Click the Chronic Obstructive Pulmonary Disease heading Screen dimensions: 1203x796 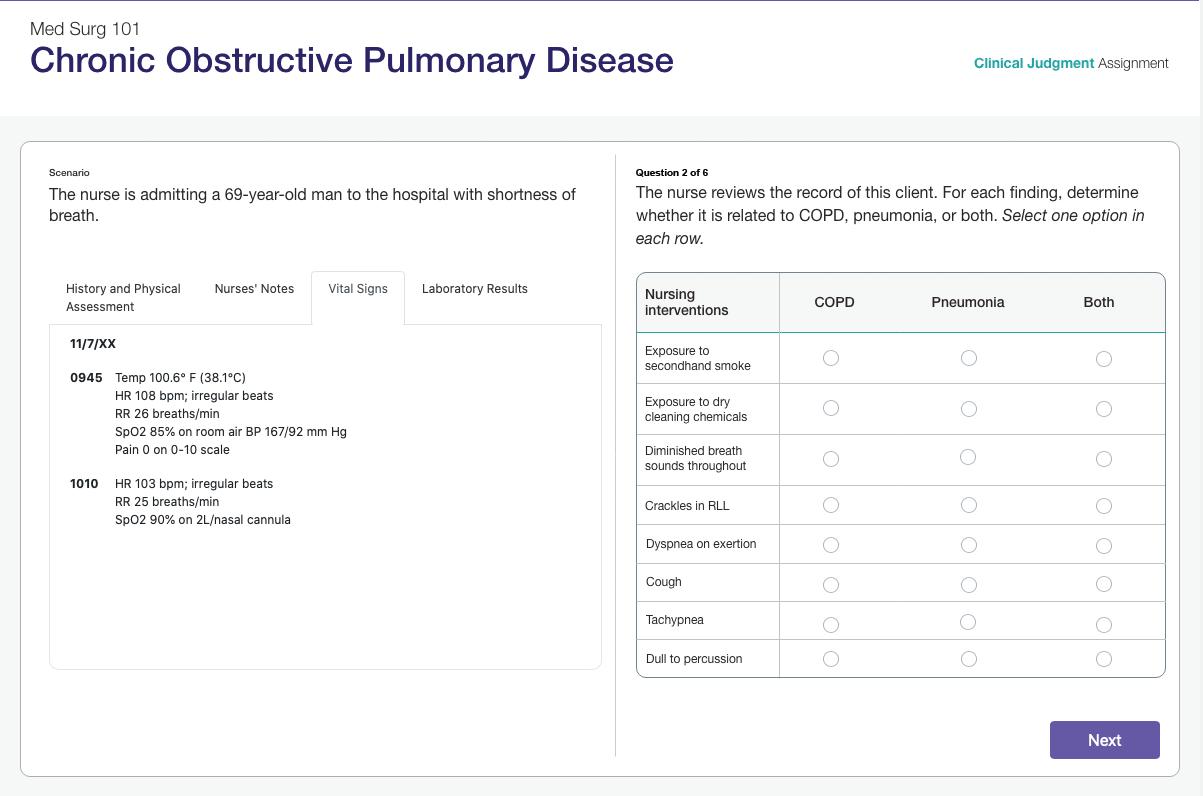[352, 60]
